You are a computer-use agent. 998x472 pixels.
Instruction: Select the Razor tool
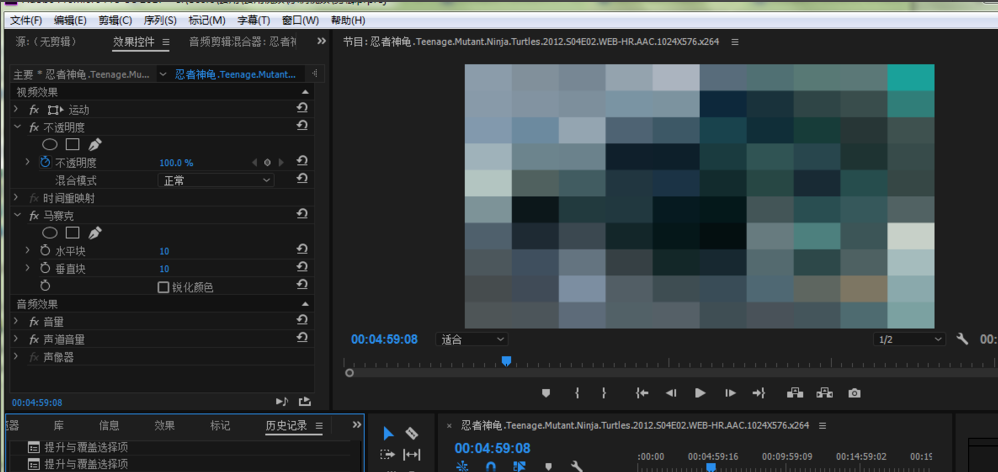[412, 433]
